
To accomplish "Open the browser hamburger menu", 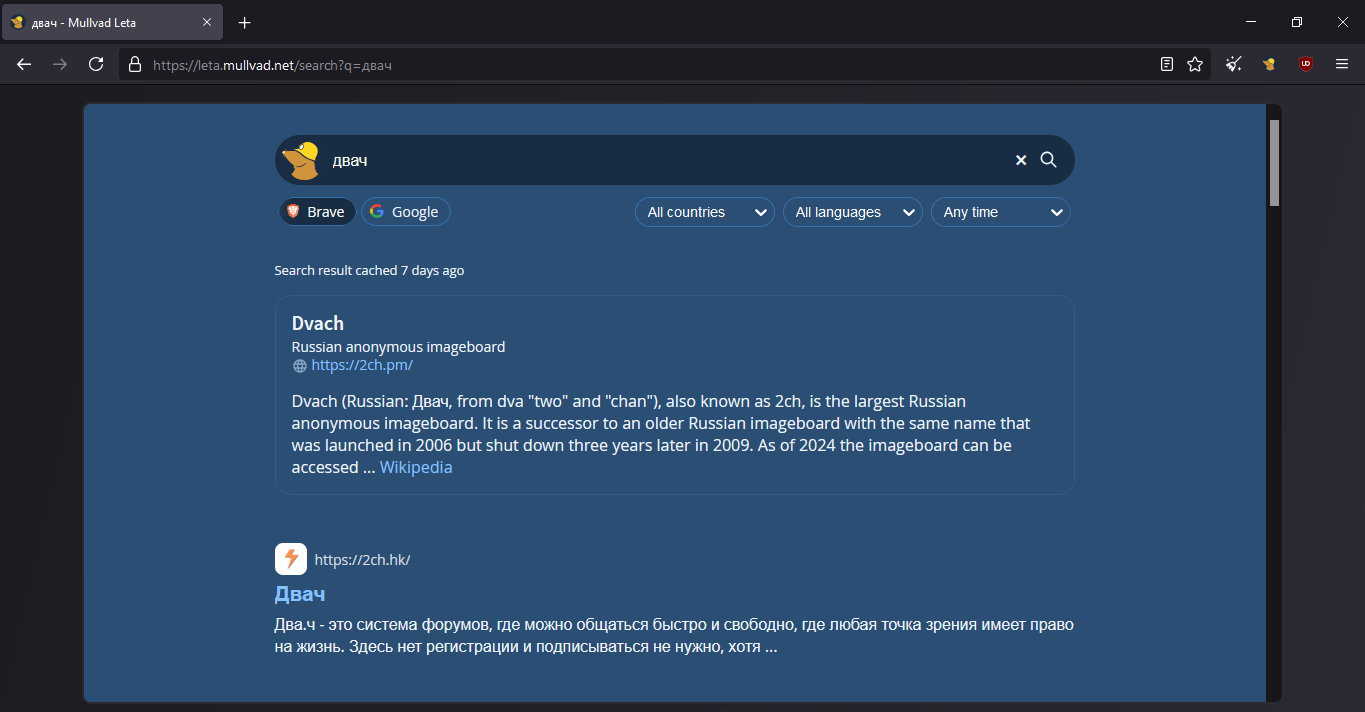I will (1342, 64).
